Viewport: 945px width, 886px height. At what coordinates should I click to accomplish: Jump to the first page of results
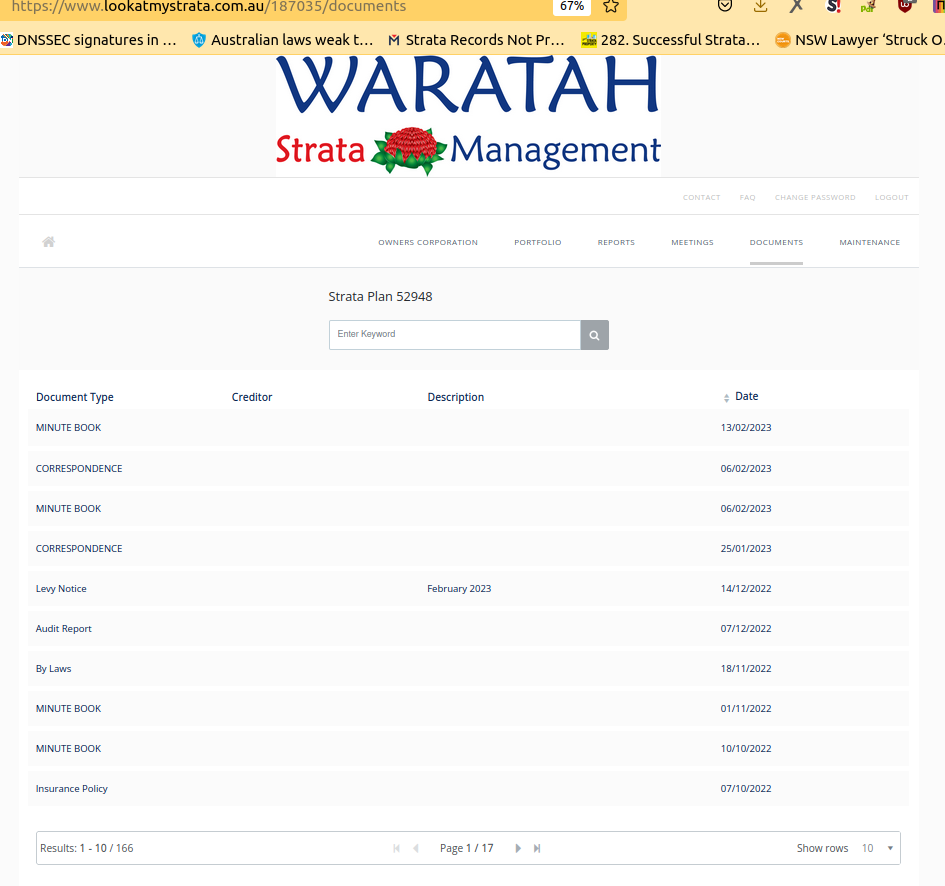click(x=397, y=848)
